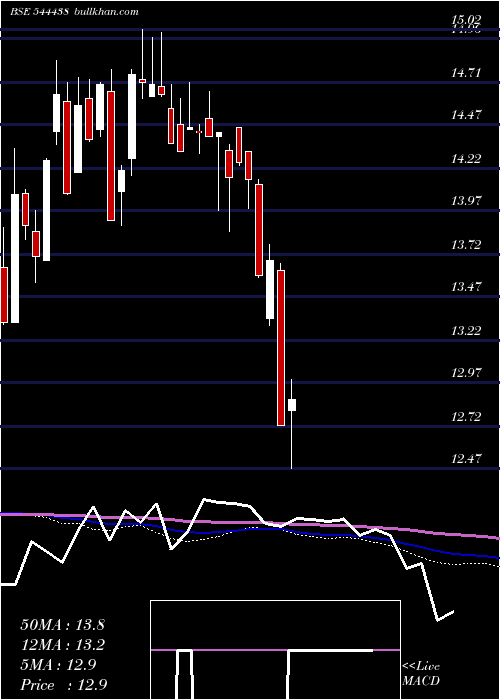Click the 13.22 price axis label
500x700 pixels.
coord(467,331)
